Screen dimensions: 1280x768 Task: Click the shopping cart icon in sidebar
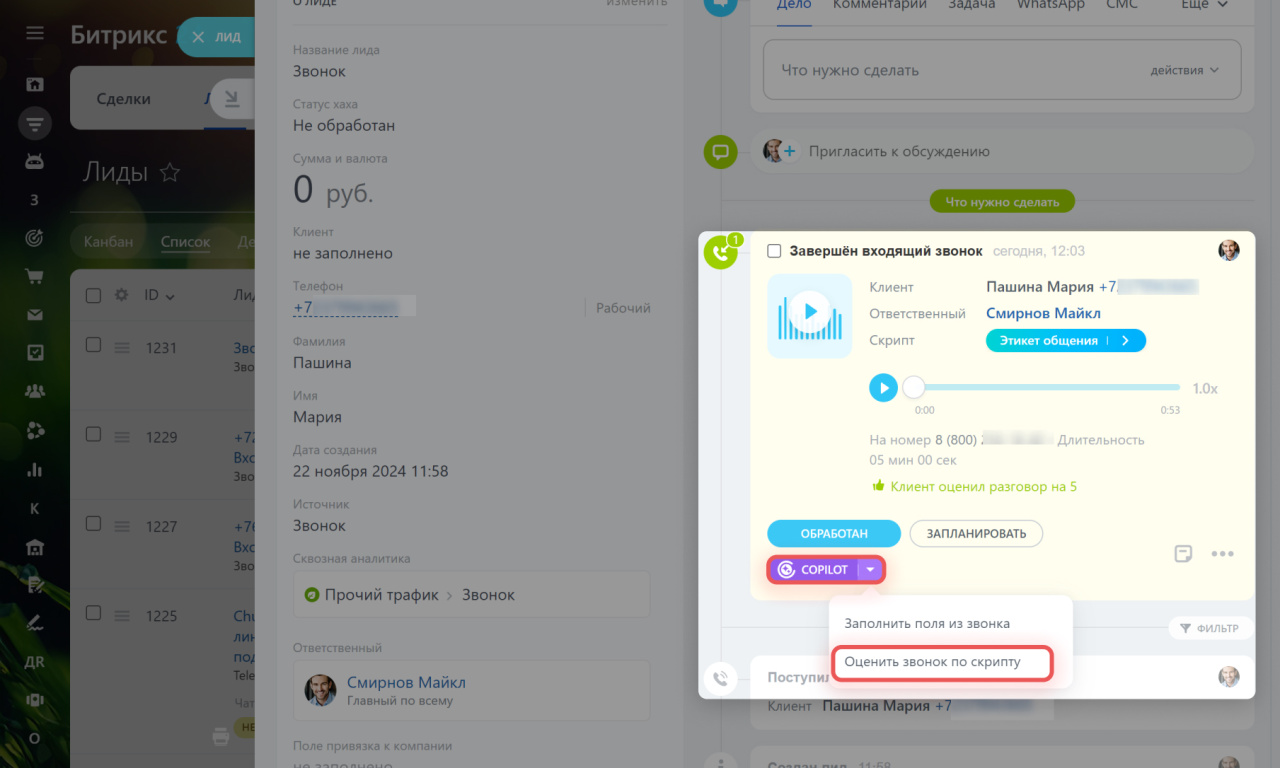coord(35,276)
